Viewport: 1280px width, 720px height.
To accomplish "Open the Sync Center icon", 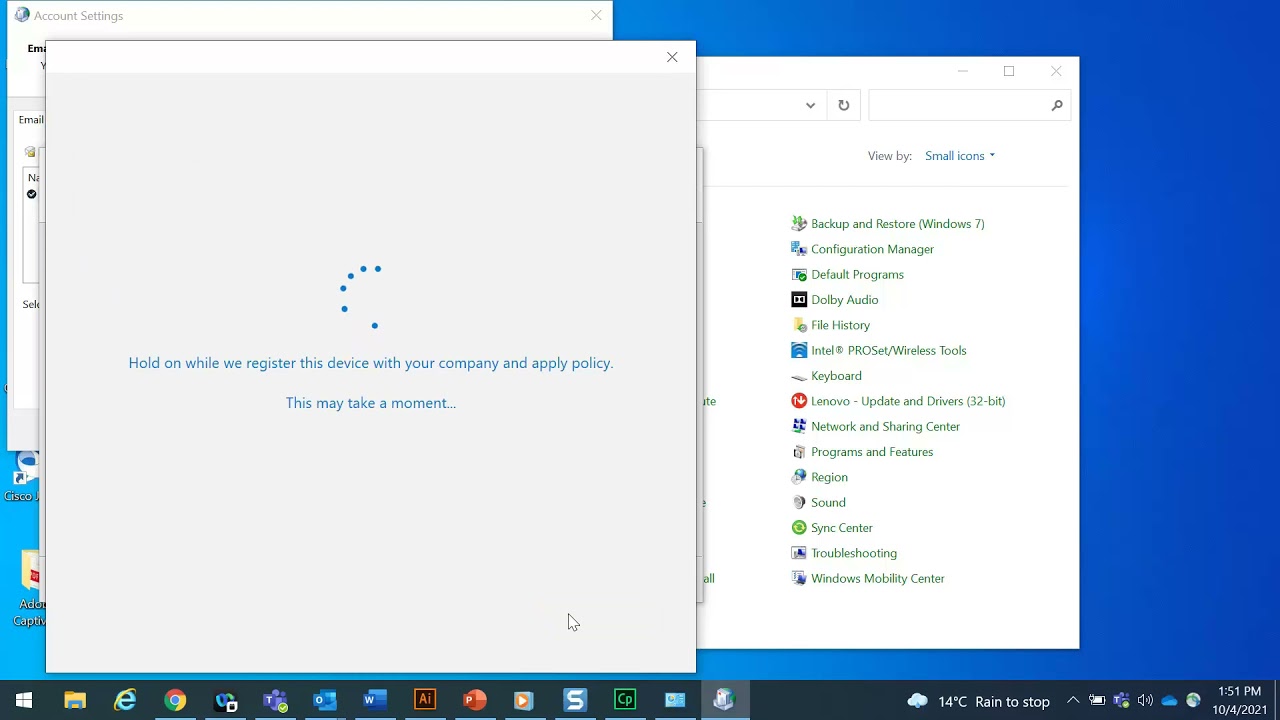I will 798,528.
